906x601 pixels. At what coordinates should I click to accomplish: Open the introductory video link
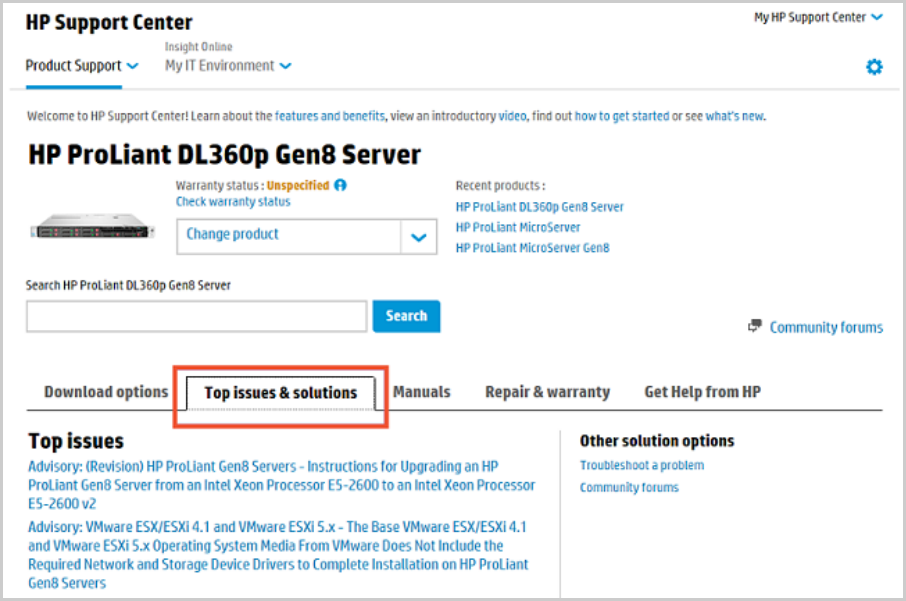(x=513, y=116)
